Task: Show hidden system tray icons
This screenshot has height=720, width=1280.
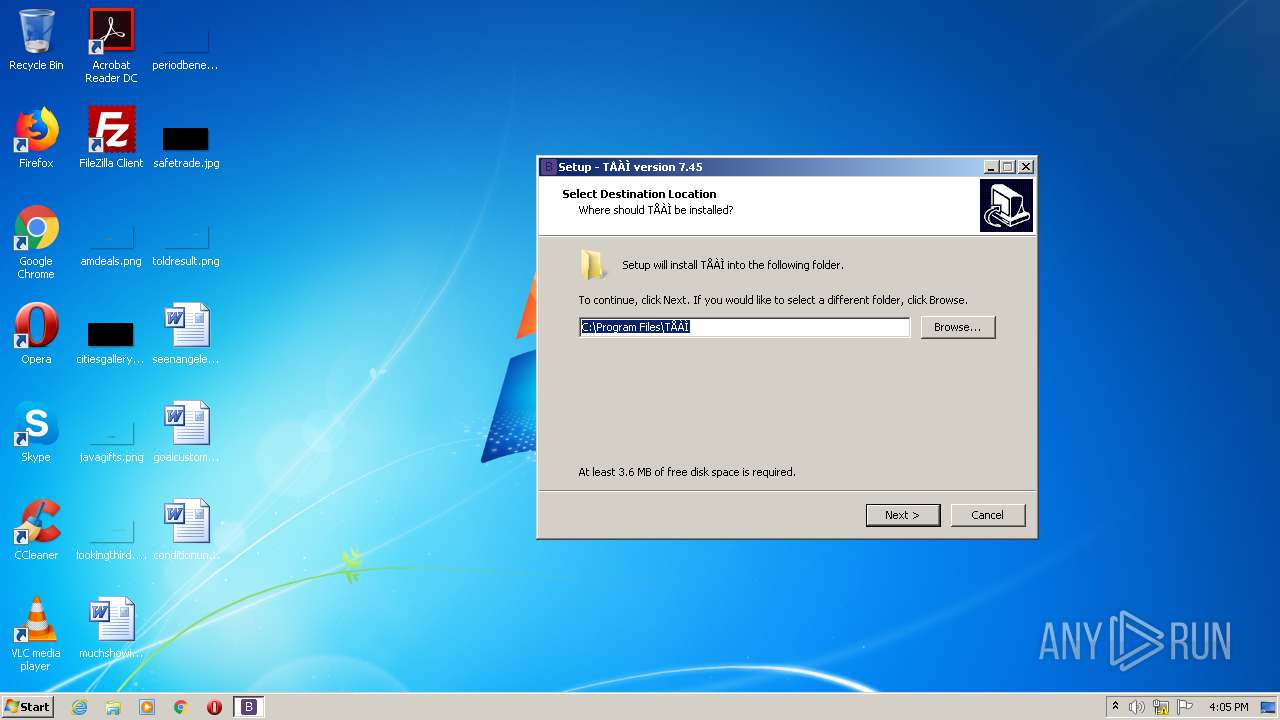Action: 1115,707
